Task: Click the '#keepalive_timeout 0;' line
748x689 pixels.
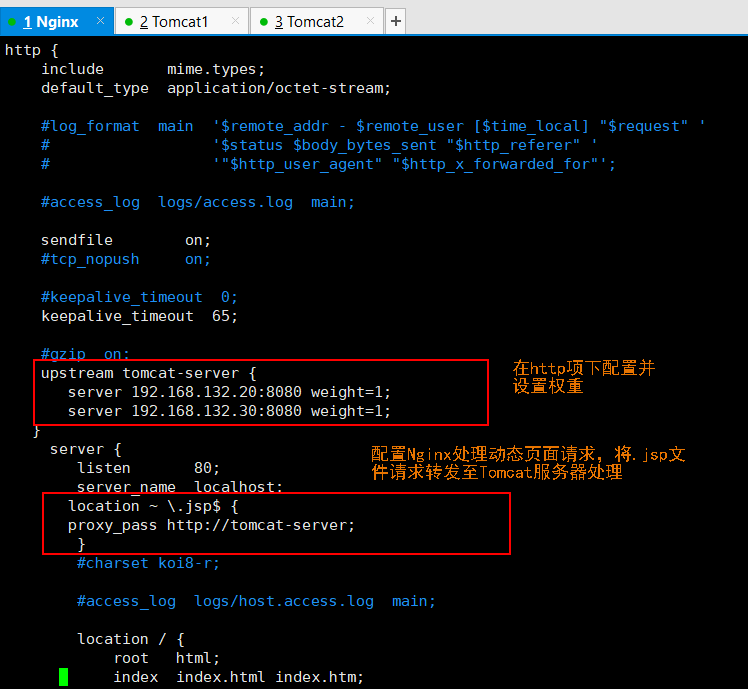Action: coord(139,297)
